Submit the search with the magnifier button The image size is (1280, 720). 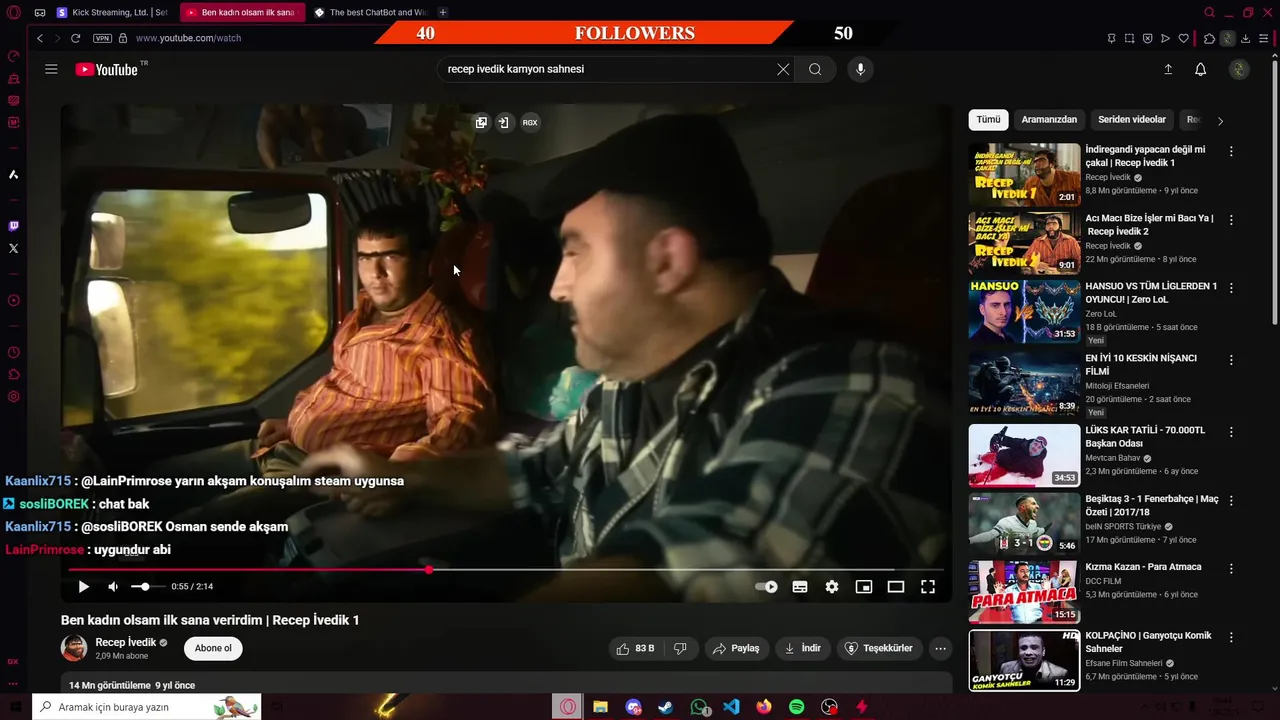(815, 69)
